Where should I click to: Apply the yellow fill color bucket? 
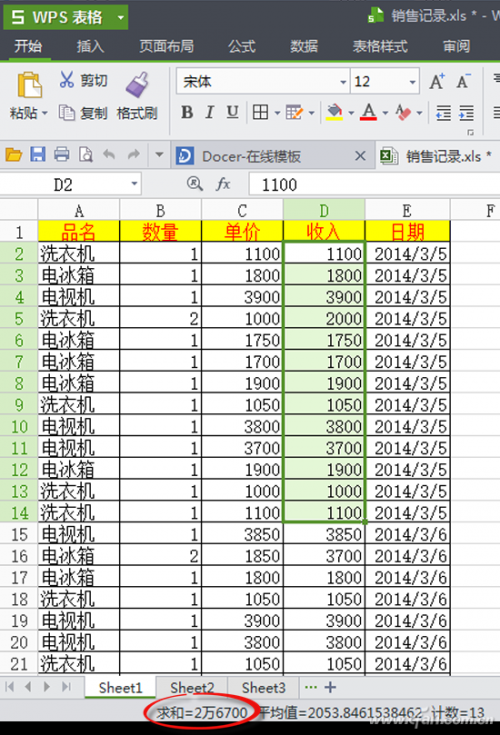(x=334, y=112)
